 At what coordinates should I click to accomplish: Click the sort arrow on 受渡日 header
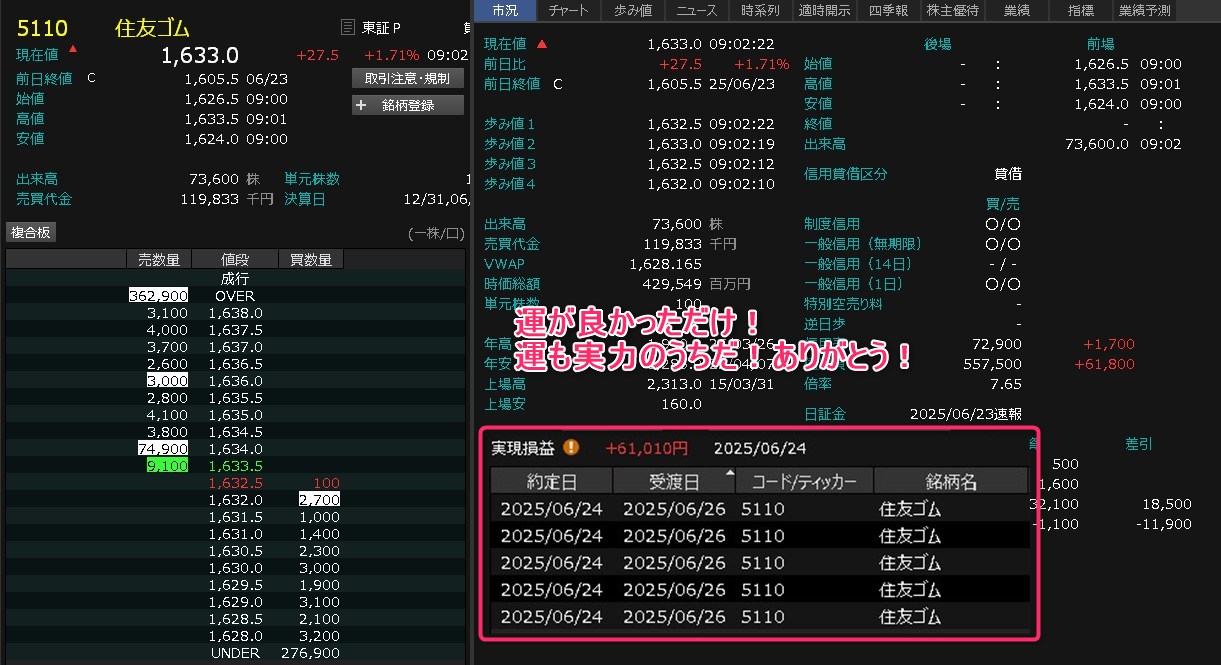pyautogui.click(x=729, y=474)
